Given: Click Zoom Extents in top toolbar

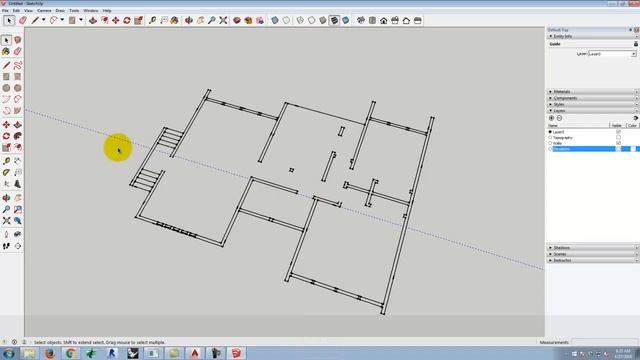Looking at the screenshot, I should point(223,20).
